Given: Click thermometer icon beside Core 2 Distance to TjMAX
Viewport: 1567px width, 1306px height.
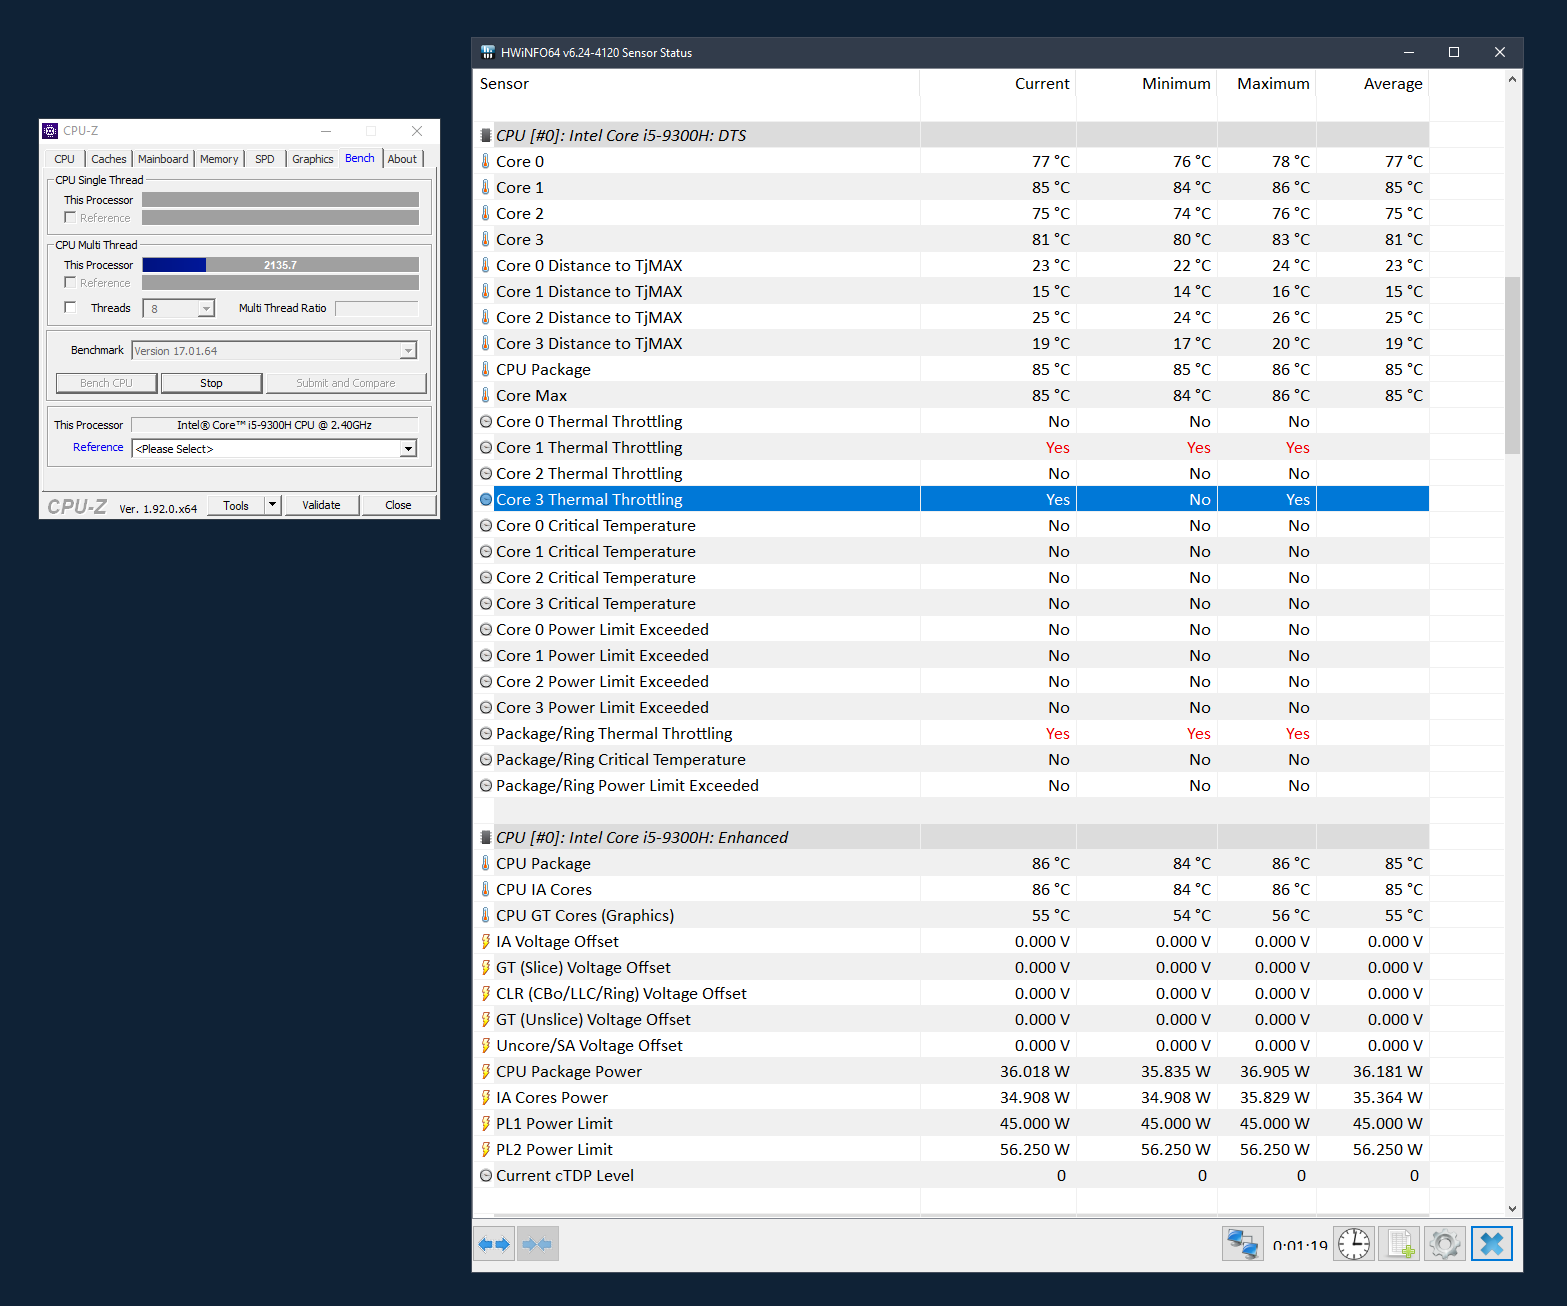Looking at the screenshot, I should [x=486, y=317].
